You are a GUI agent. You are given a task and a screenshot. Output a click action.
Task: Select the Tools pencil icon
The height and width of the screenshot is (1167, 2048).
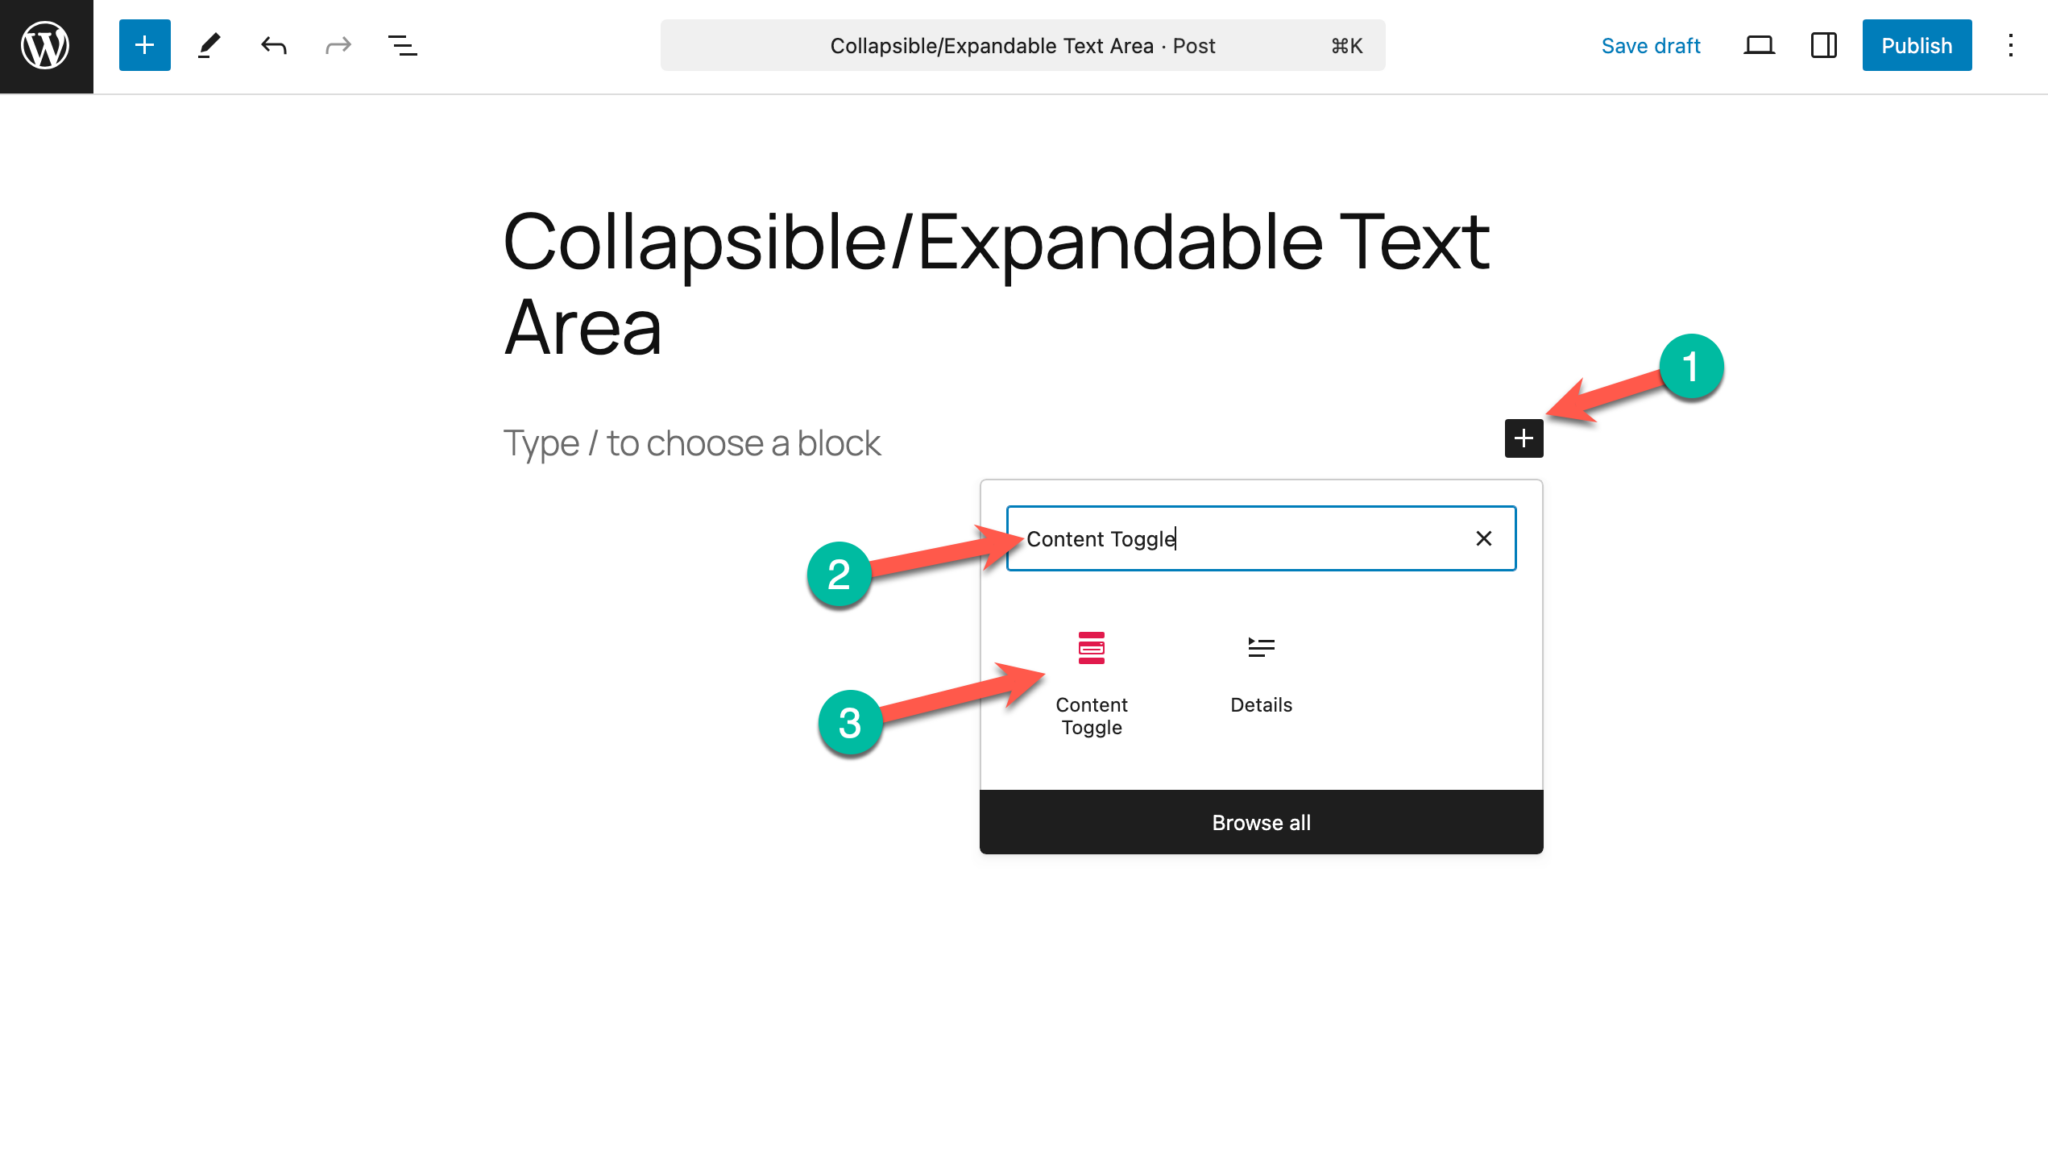click(x=209, y=45)
